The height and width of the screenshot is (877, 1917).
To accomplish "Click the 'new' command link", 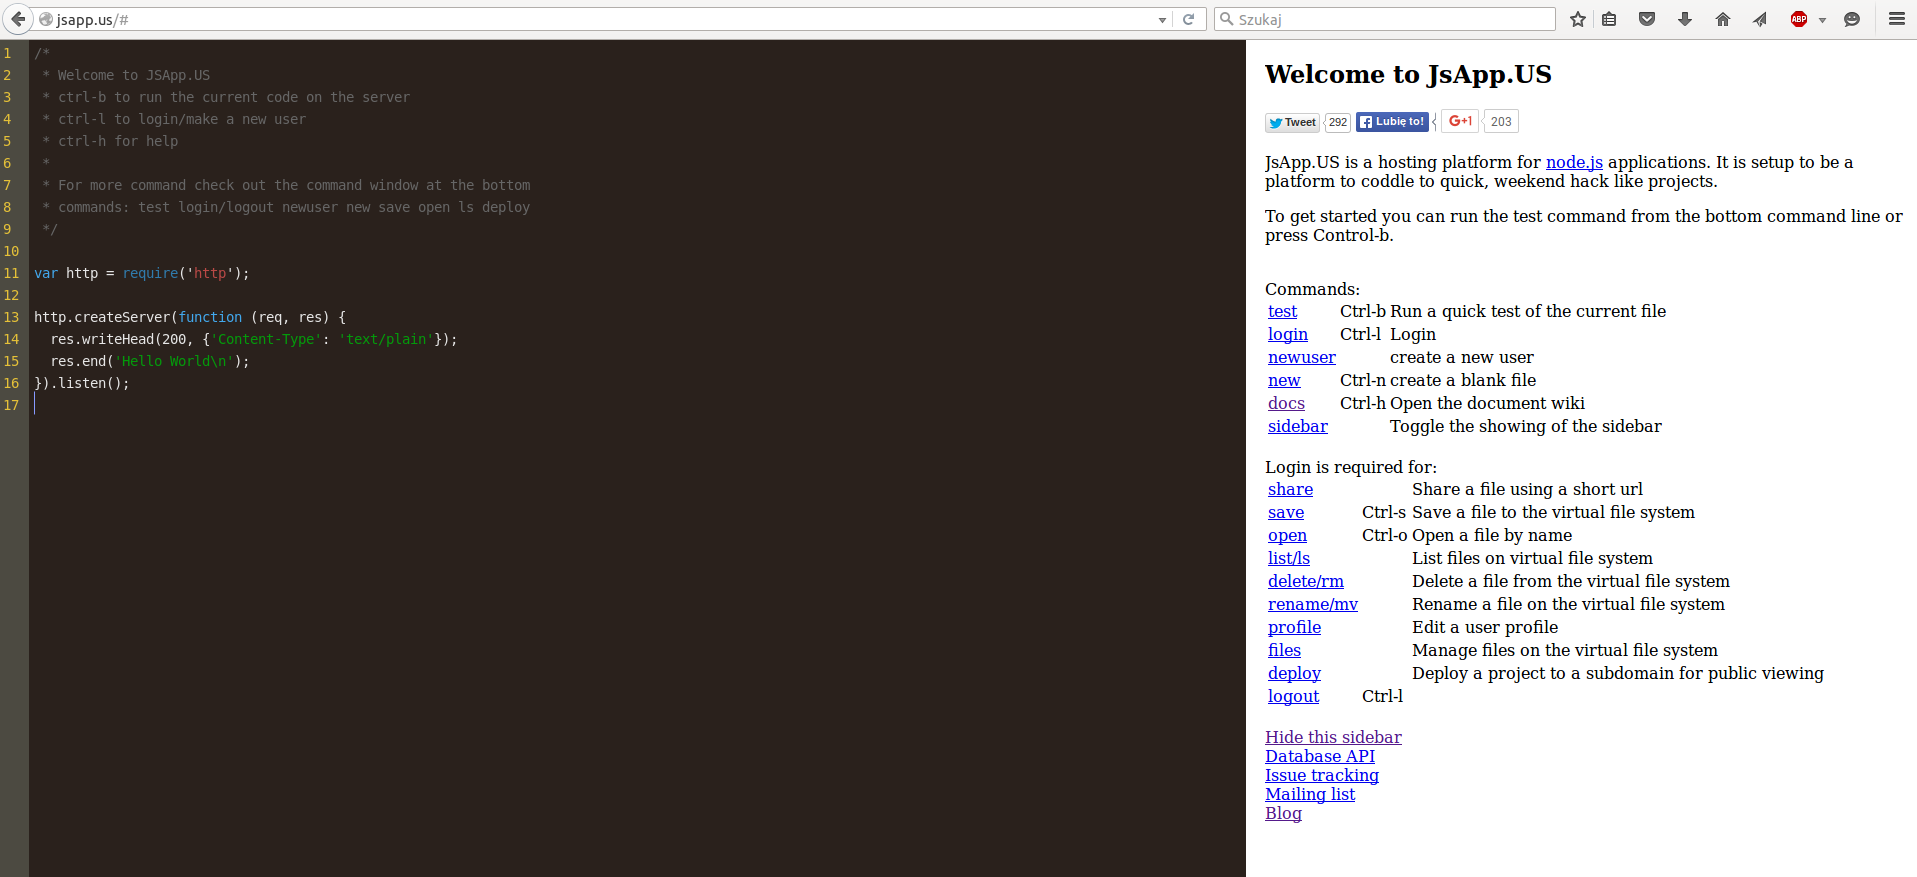I will pyautogui.click(x=1284, y=380).
